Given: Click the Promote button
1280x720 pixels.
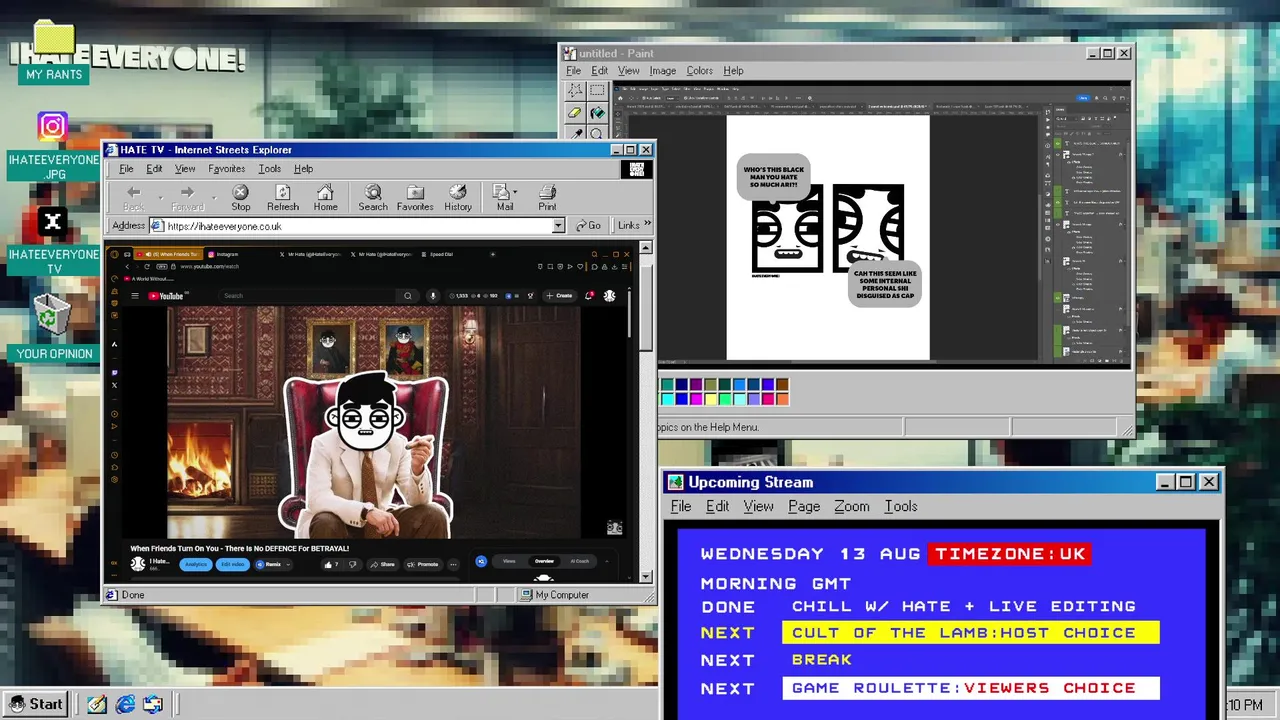Looking at the screenshot, I should pos(423,564).
